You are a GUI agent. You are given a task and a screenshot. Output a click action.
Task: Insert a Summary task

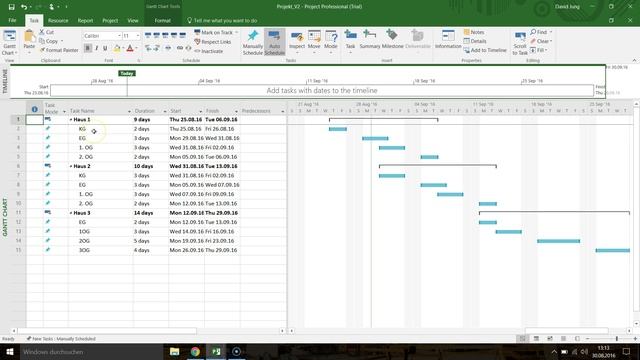pos(369,40)
